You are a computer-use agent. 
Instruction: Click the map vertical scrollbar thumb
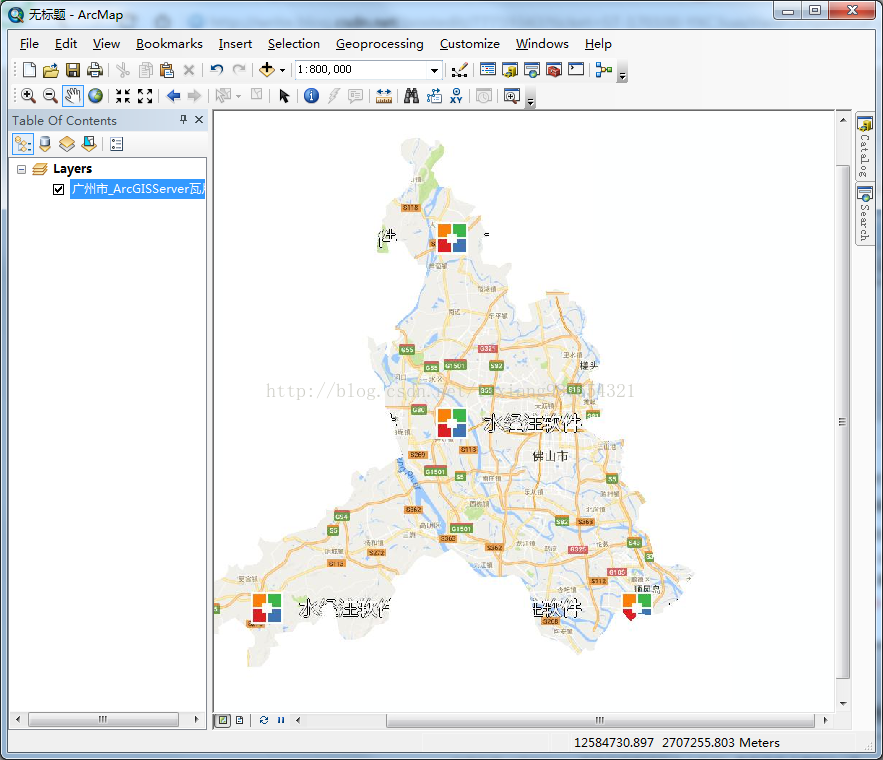point(842,422)
